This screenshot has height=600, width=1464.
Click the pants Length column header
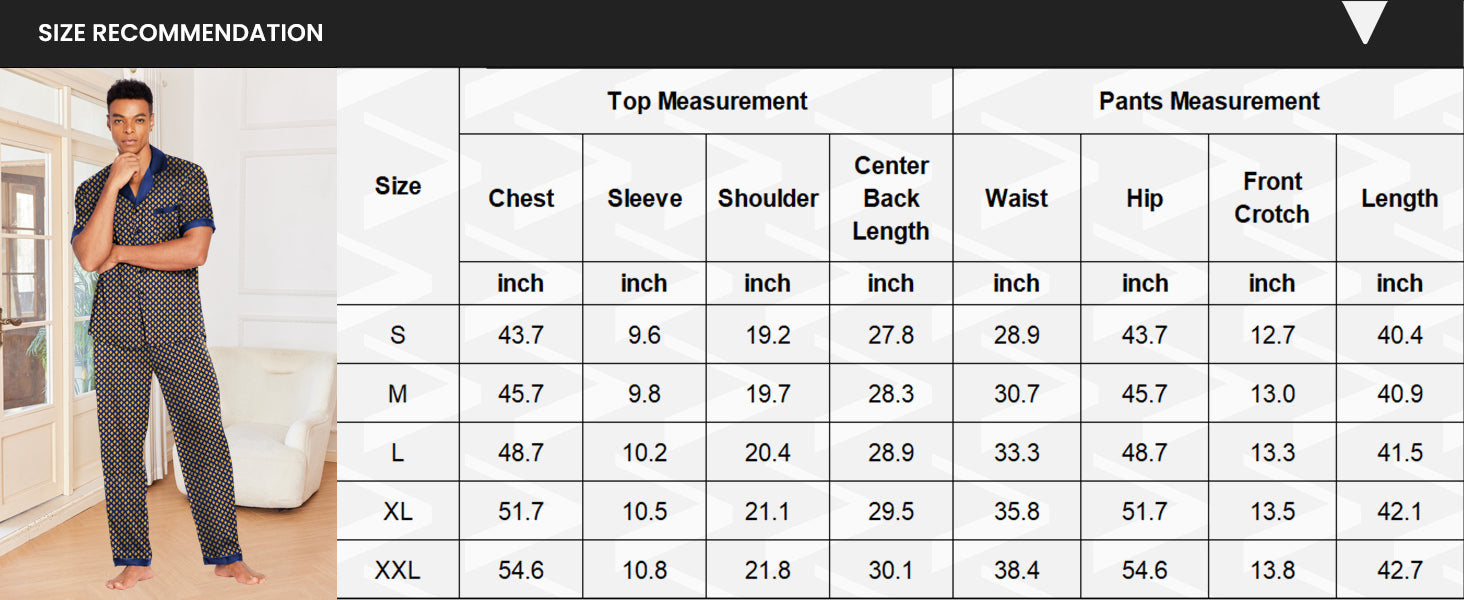tap(1399, 198)
